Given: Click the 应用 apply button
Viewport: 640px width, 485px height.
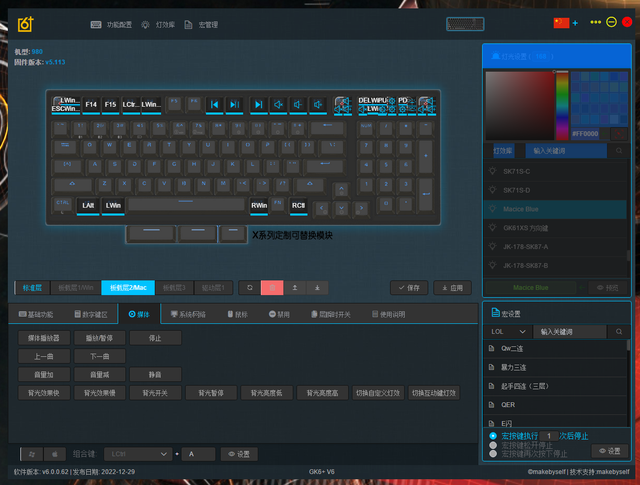Looking at the screenshot, I should (452, 288).
